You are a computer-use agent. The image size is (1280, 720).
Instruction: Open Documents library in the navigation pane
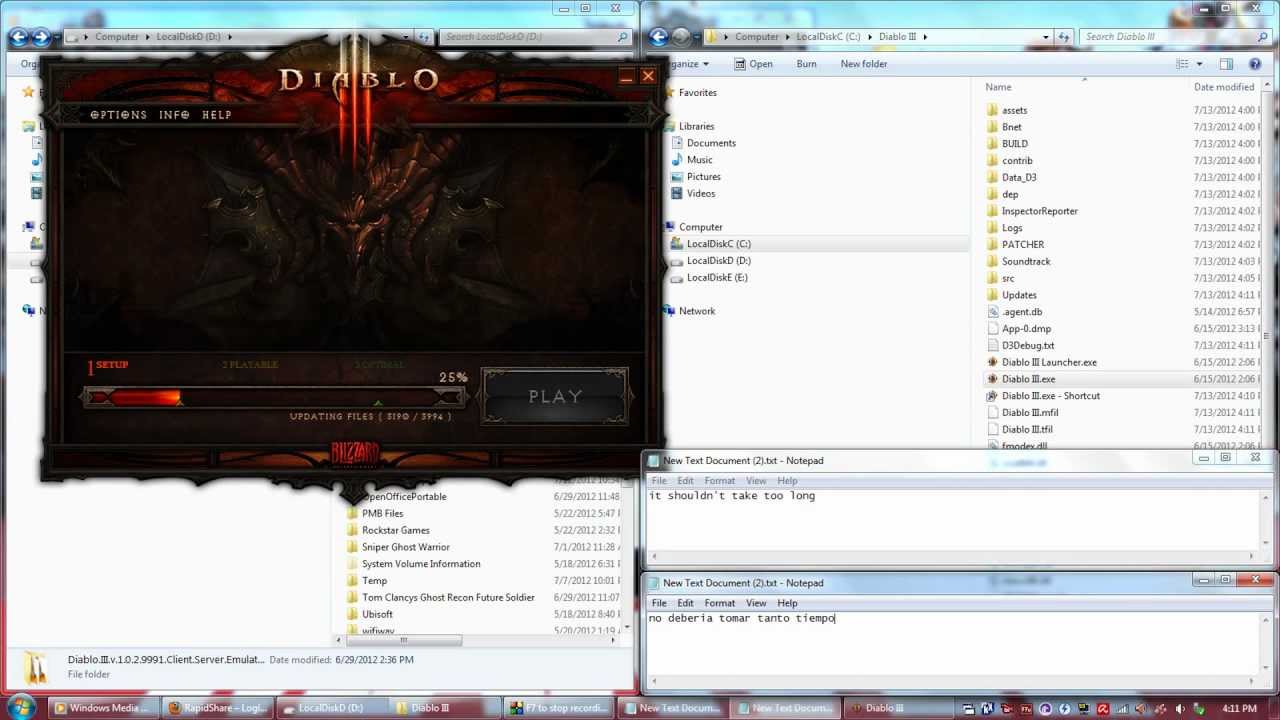pyautogui.click(x=711, y=143)
